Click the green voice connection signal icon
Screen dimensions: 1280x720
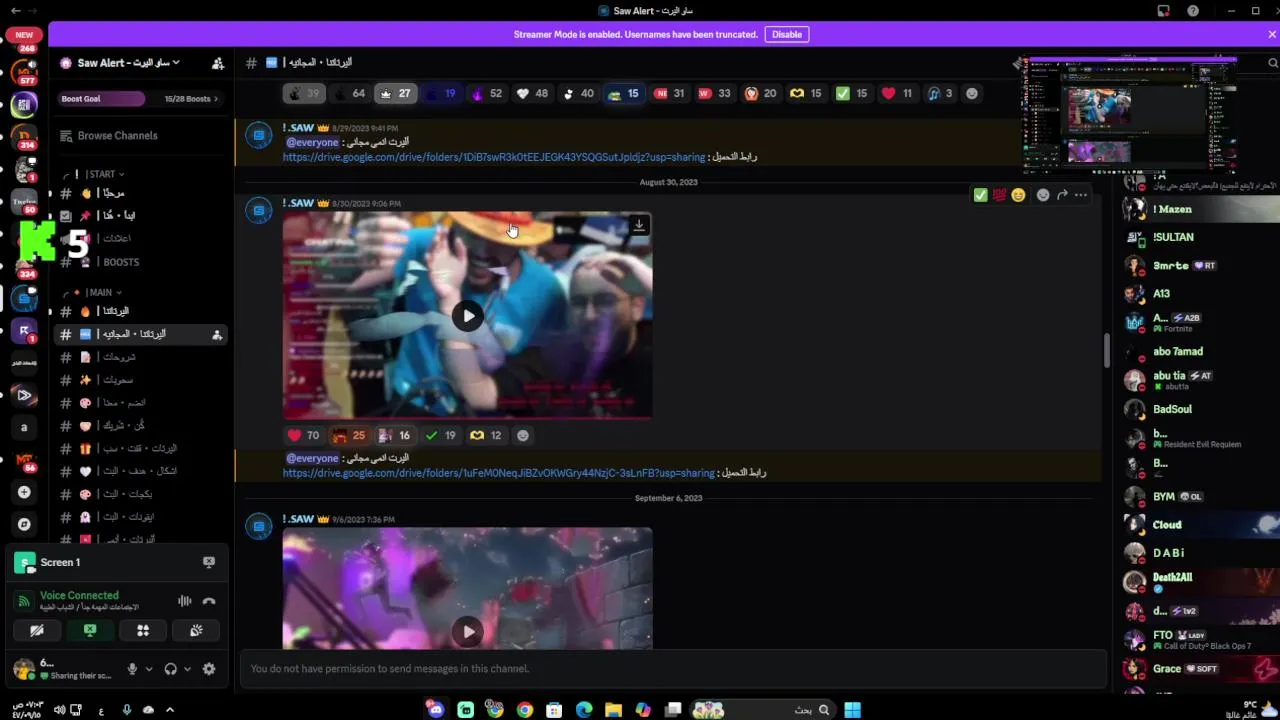(x=24, y=601)
